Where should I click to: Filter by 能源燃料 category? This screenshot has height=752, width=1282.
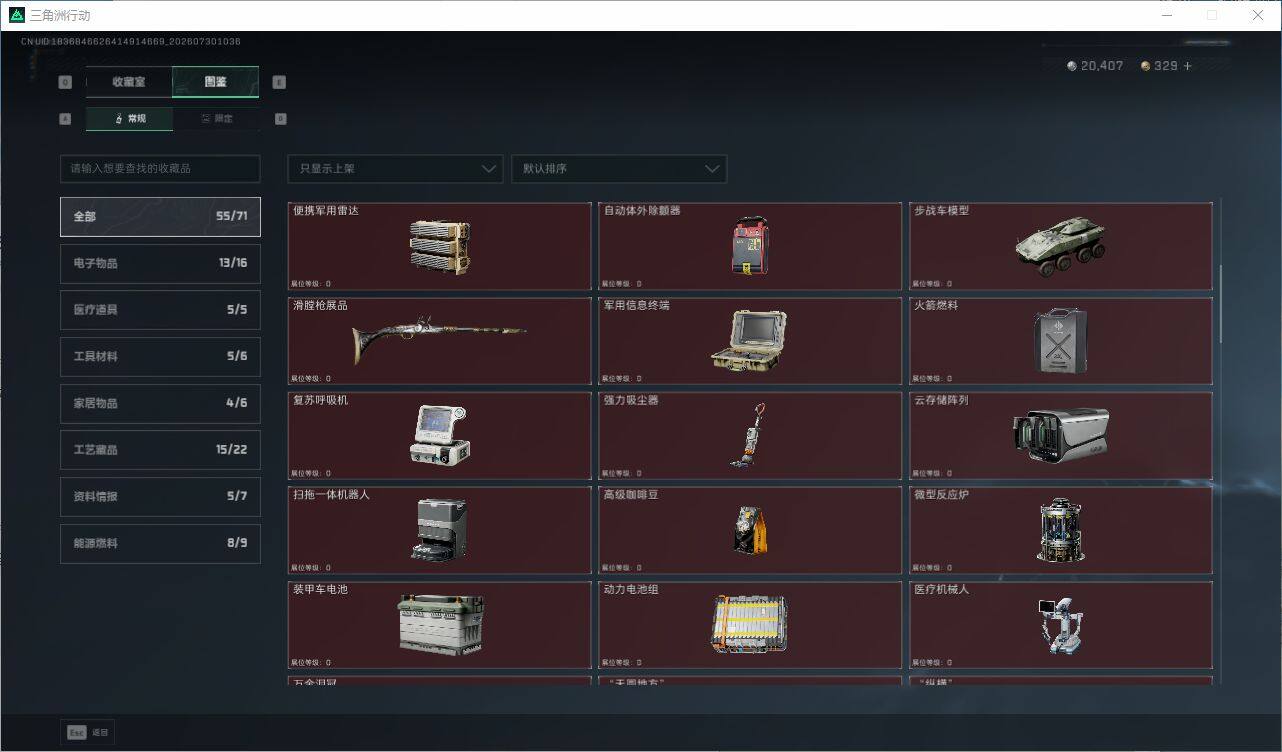pyautogui.click(x=160, y=544)
